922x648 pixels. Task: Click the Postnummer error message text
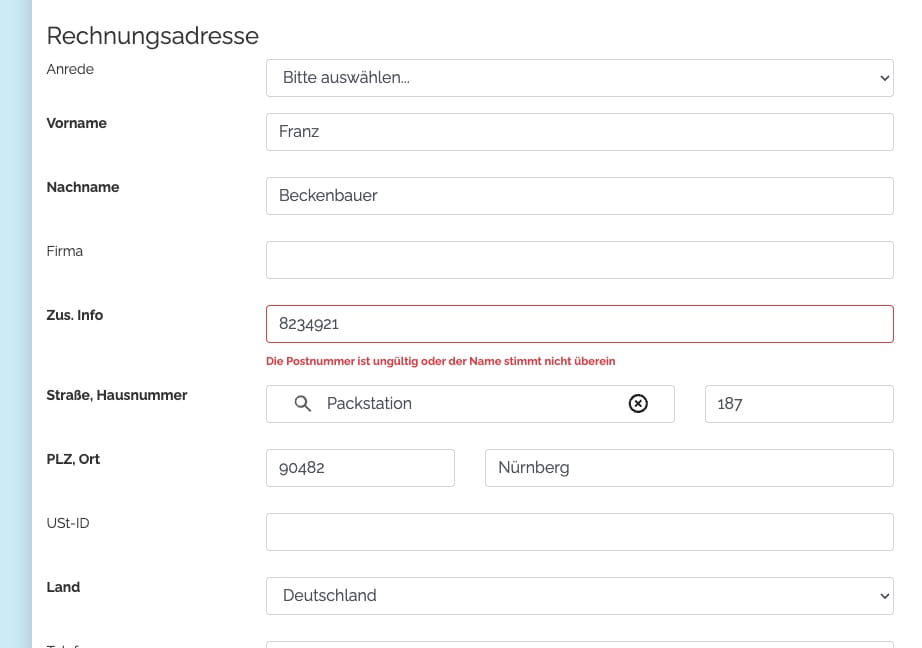pos(440,361)
